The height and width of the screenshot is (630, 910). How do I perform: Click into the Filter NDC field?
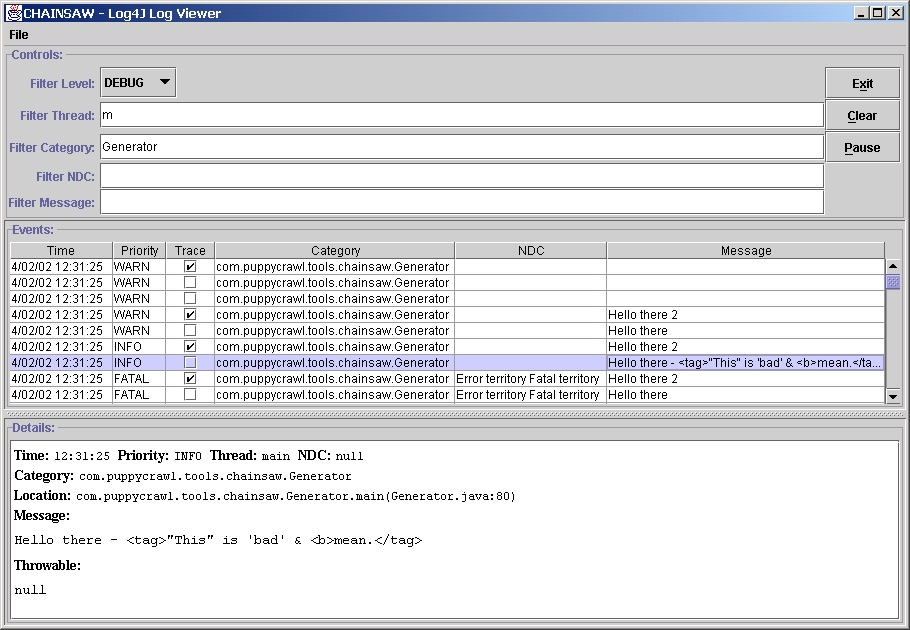461,176
